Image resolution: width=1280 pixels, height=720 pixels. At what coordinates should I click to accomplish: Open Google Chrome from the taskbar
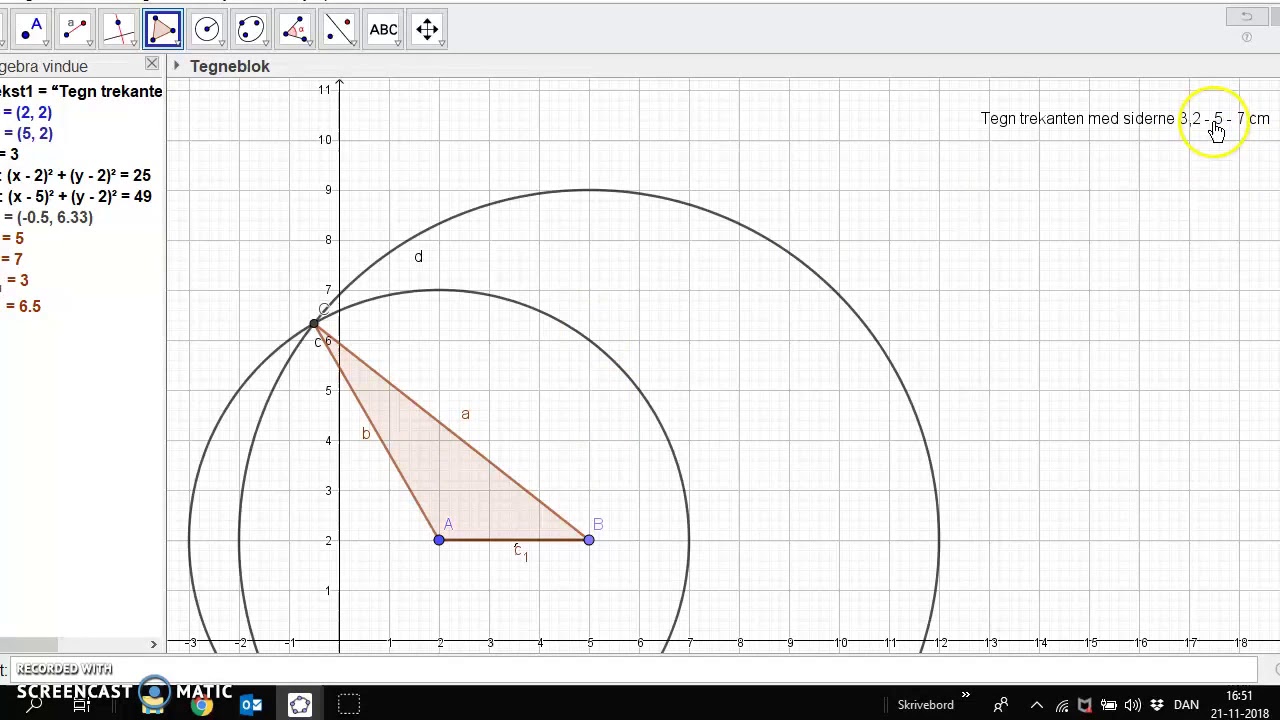point(202,705)
